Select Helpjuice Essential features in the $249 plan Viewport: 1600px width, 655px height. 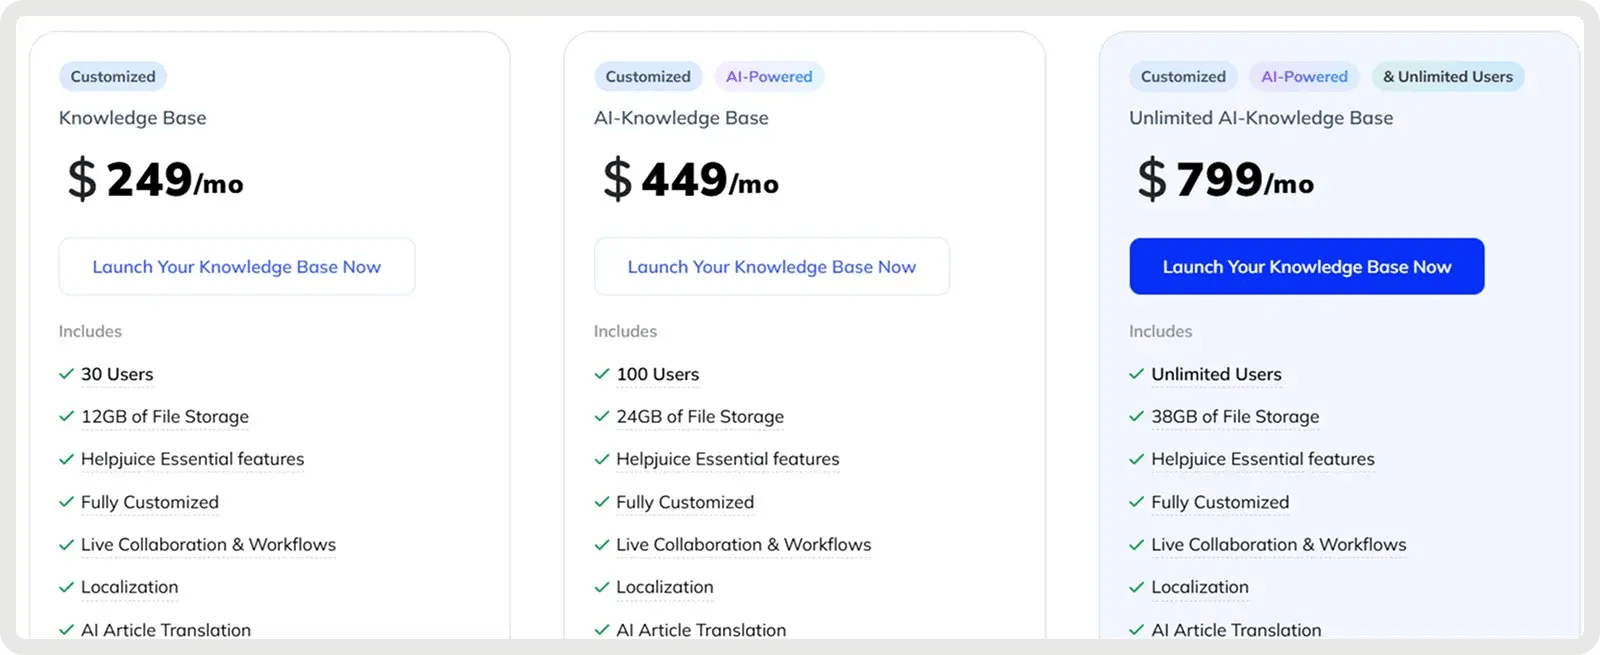pos(192,459)
